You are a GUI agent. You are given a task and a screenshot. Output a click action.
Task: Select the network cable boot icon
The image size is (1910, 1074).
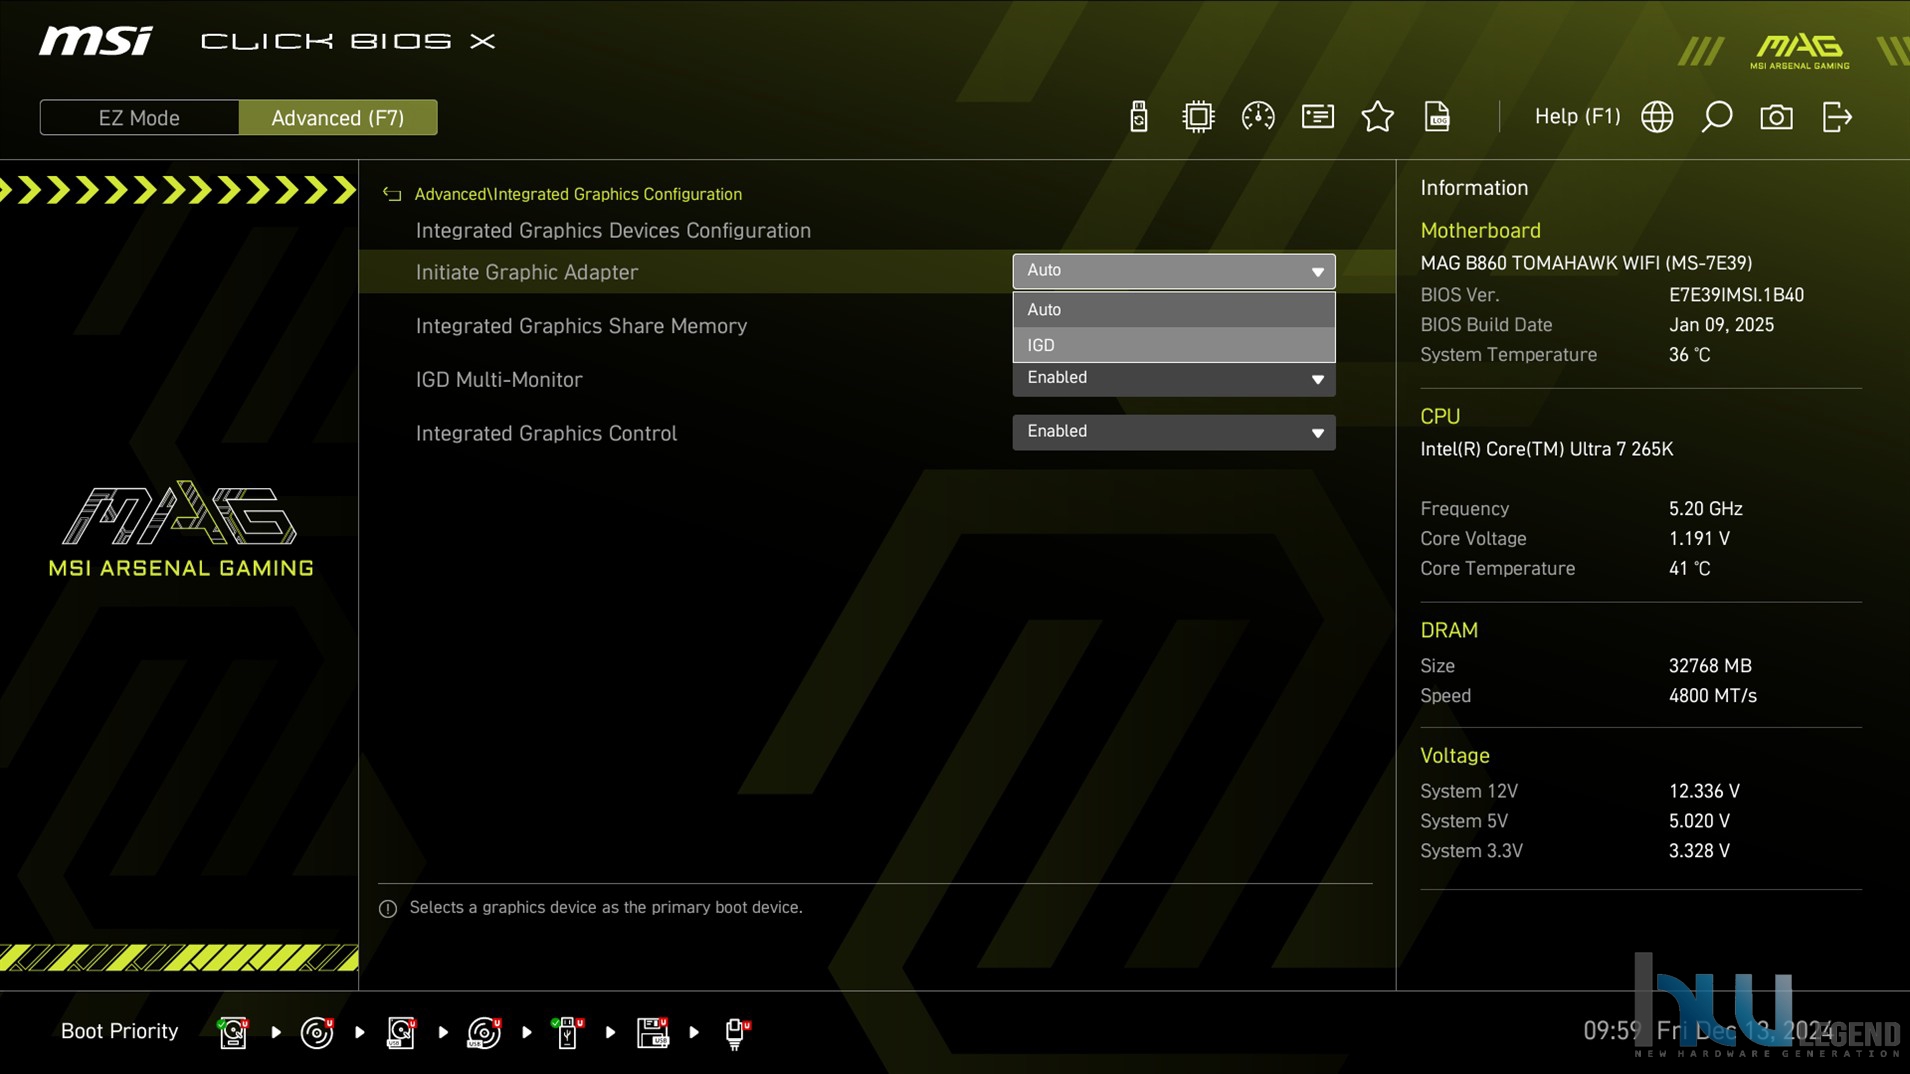(x=736, y=1032)
